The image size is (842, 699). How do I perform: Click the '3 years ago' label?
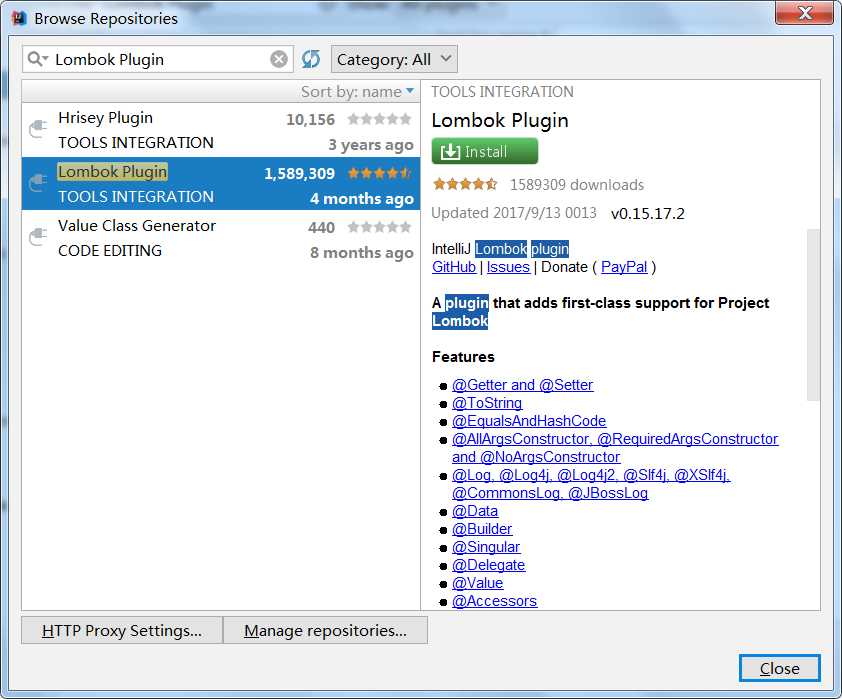[x=371, y=145]
